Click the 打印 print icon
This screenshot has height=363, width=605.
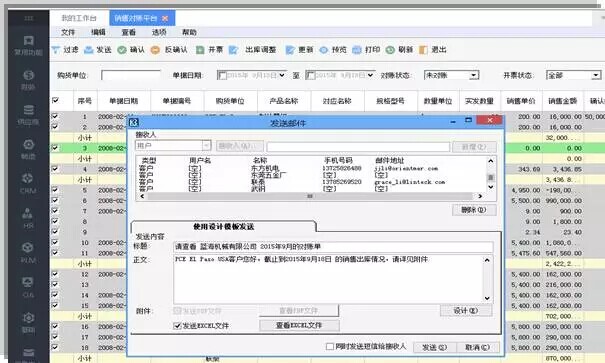357,50
